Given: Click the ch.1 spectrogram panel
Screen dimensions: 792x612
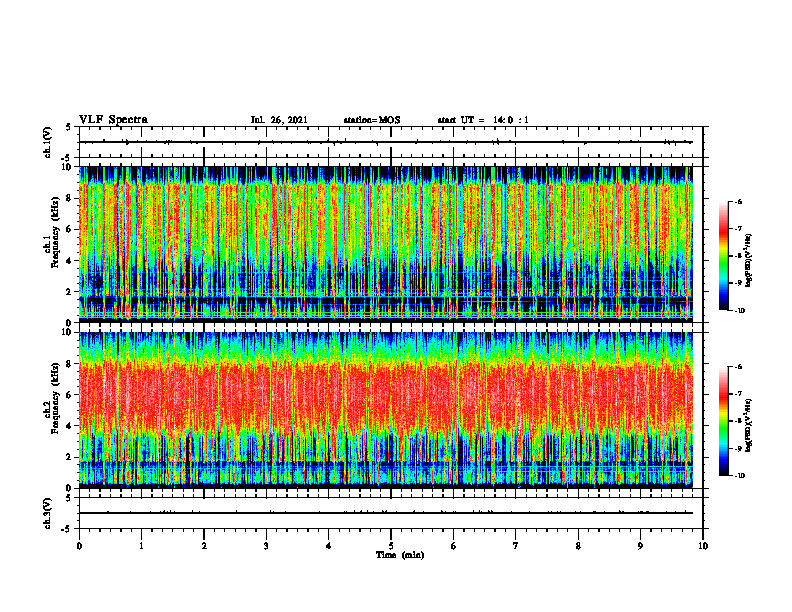Looking at the screenshot, I should tap(386, 244).
